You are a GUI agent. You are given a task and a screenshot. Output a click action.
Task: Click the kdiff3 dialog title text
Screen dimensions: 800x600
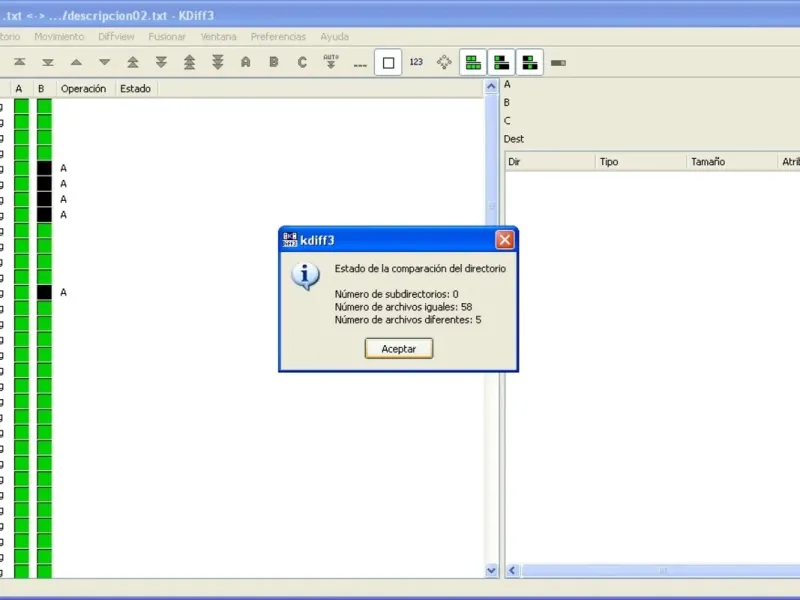[x=317, y=240]
